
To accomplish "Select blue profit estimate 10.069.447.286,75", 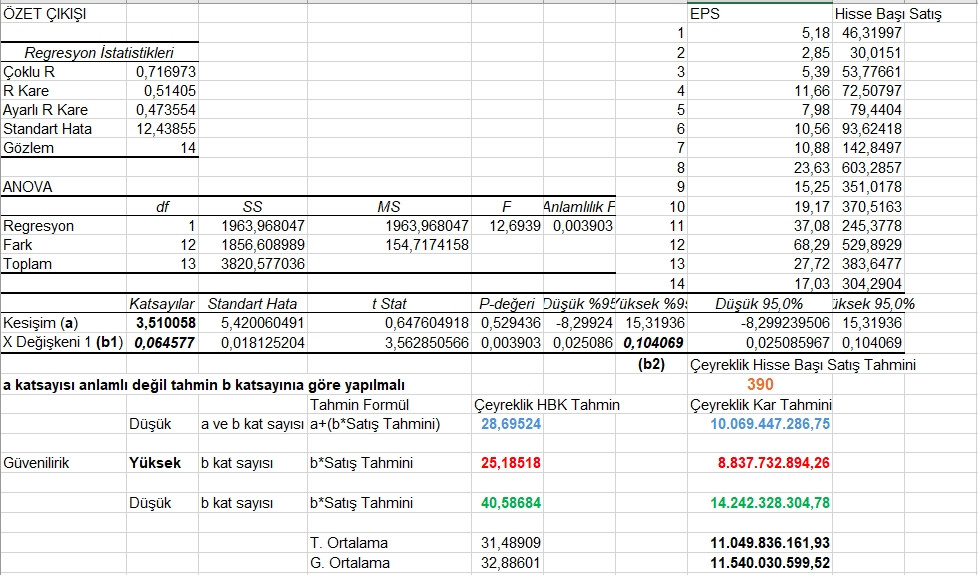I will 770,424.
